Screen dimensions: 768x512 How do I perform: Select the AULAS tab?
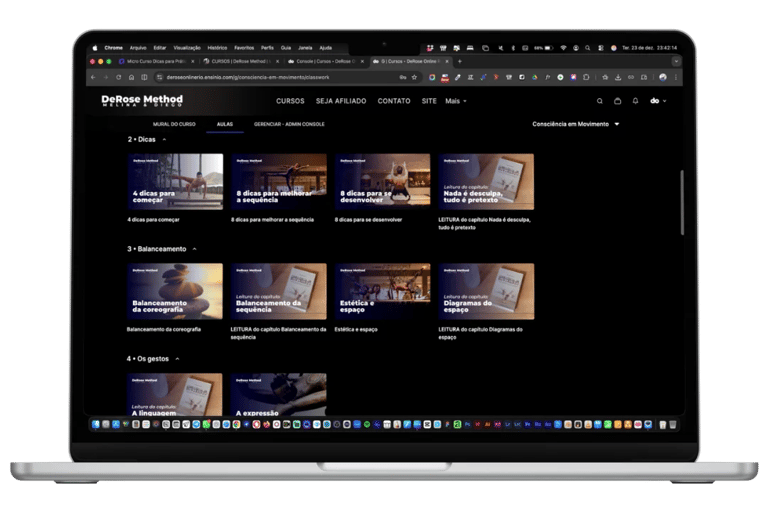tap(225, 124)
